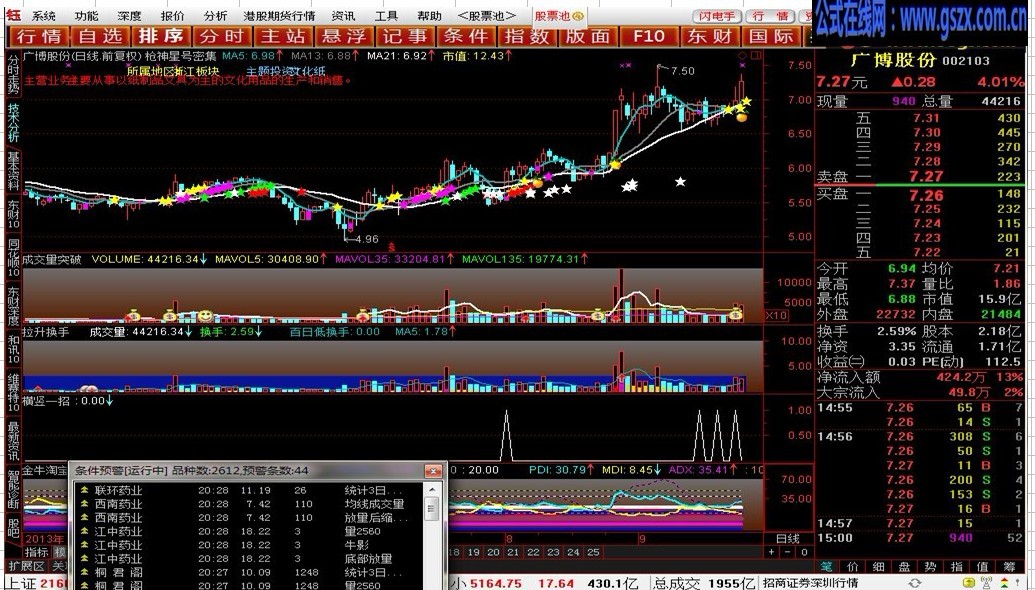The height and width of the screenshot is (590, 1035).
Task: Select the 同花顺 side tab
Action: click(13, 259)
